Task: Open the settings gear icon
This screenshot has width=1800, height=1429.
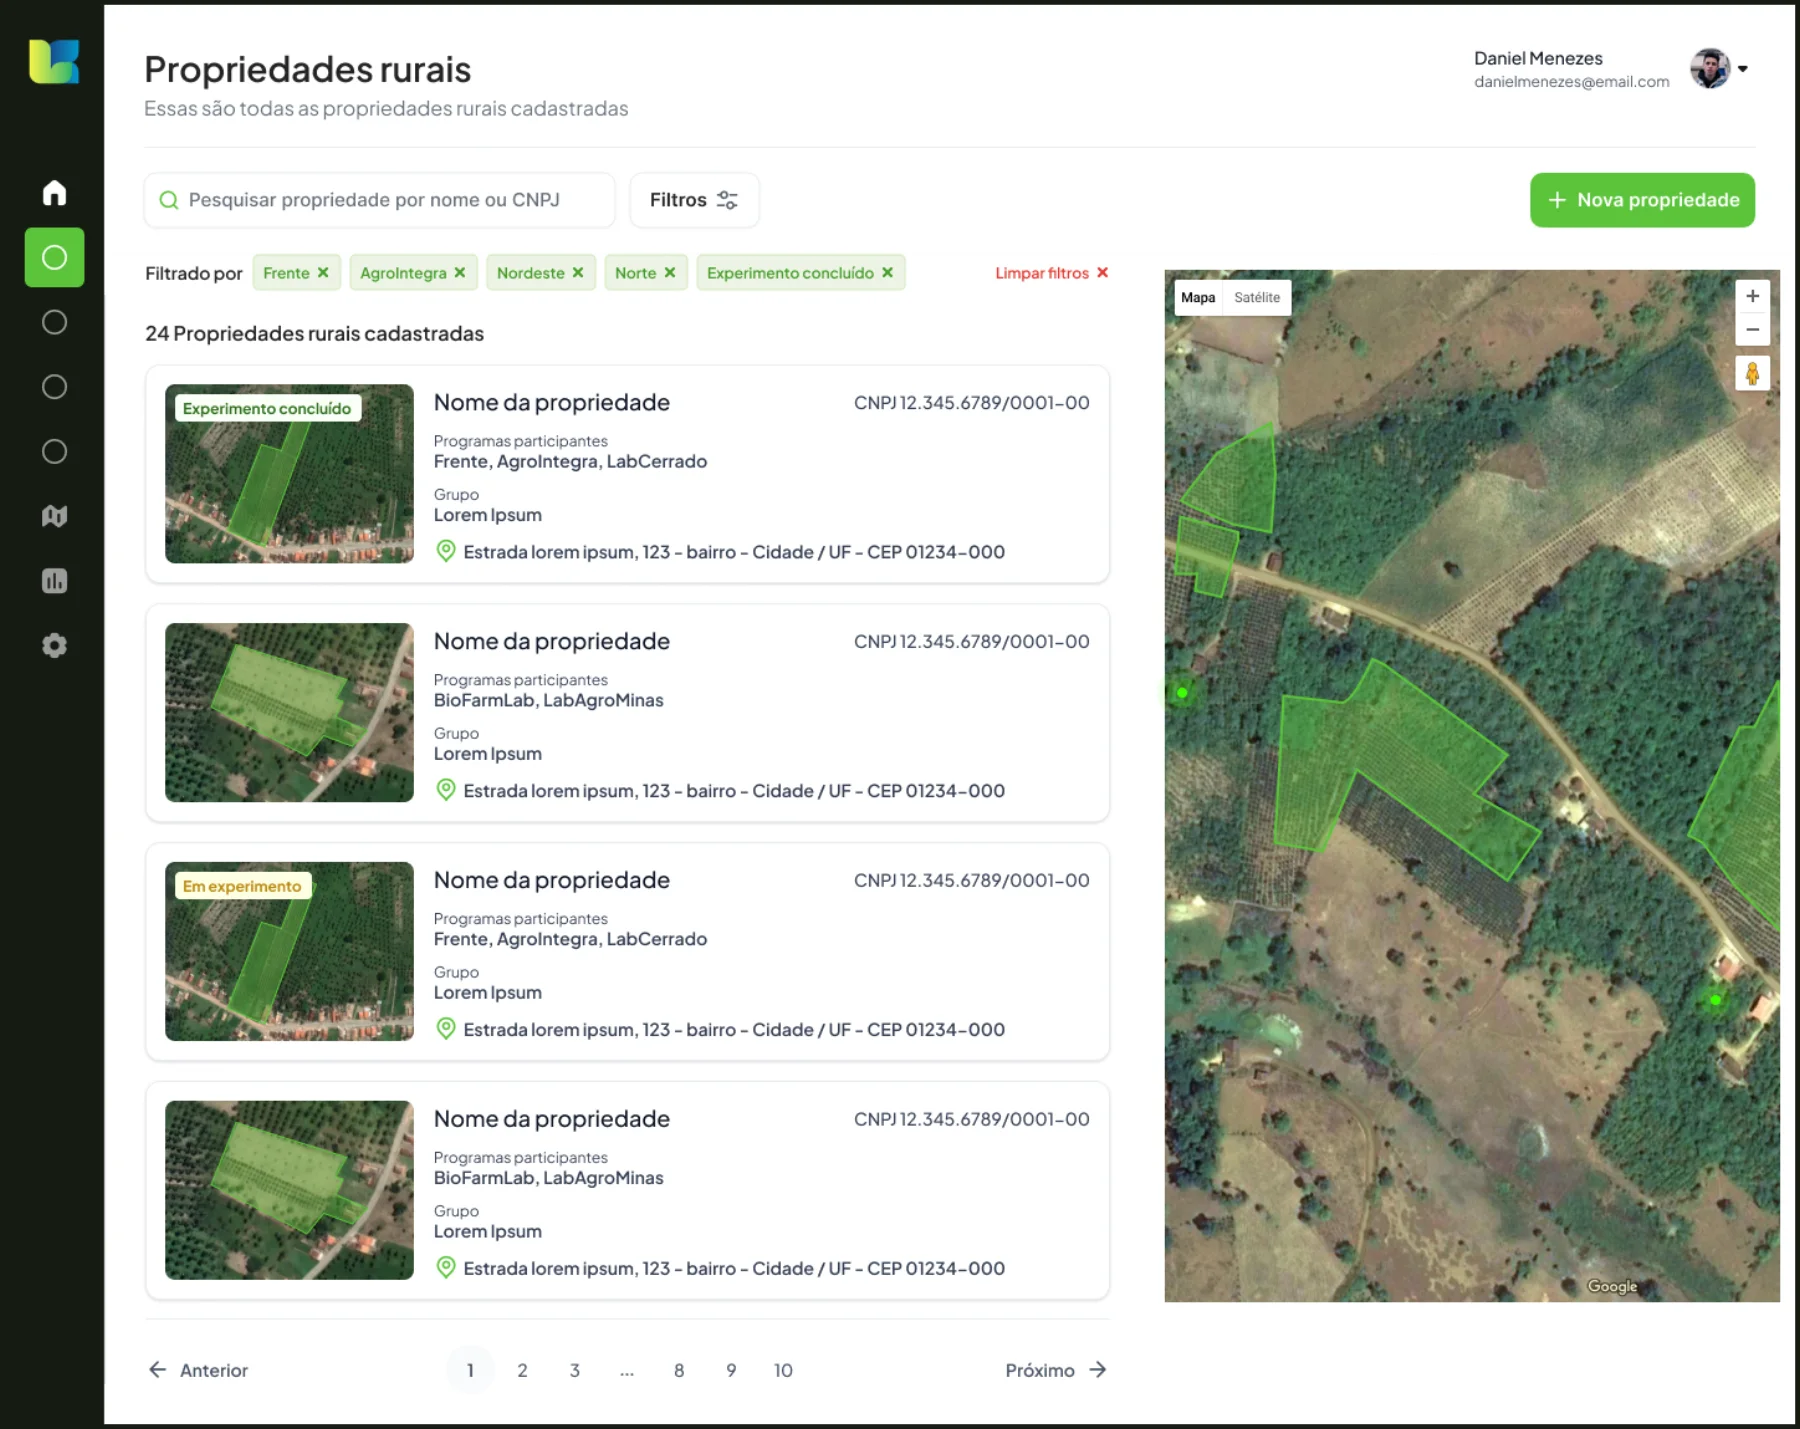Action: (54, 646)
